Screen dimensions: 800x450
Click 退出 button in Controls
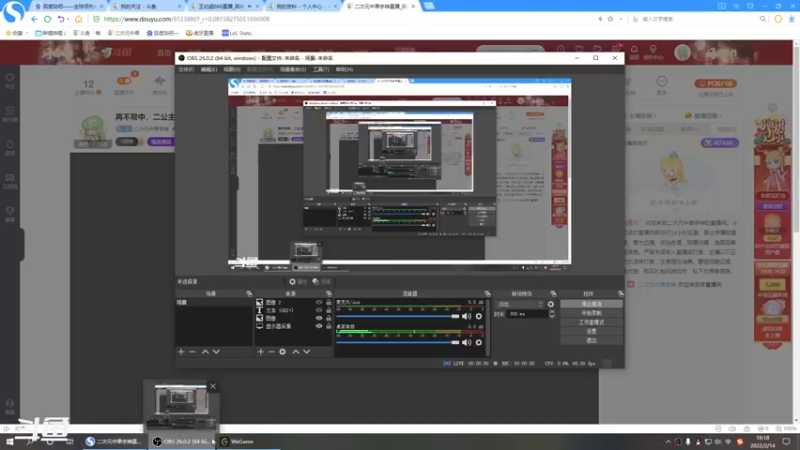[x=591, y=340]
